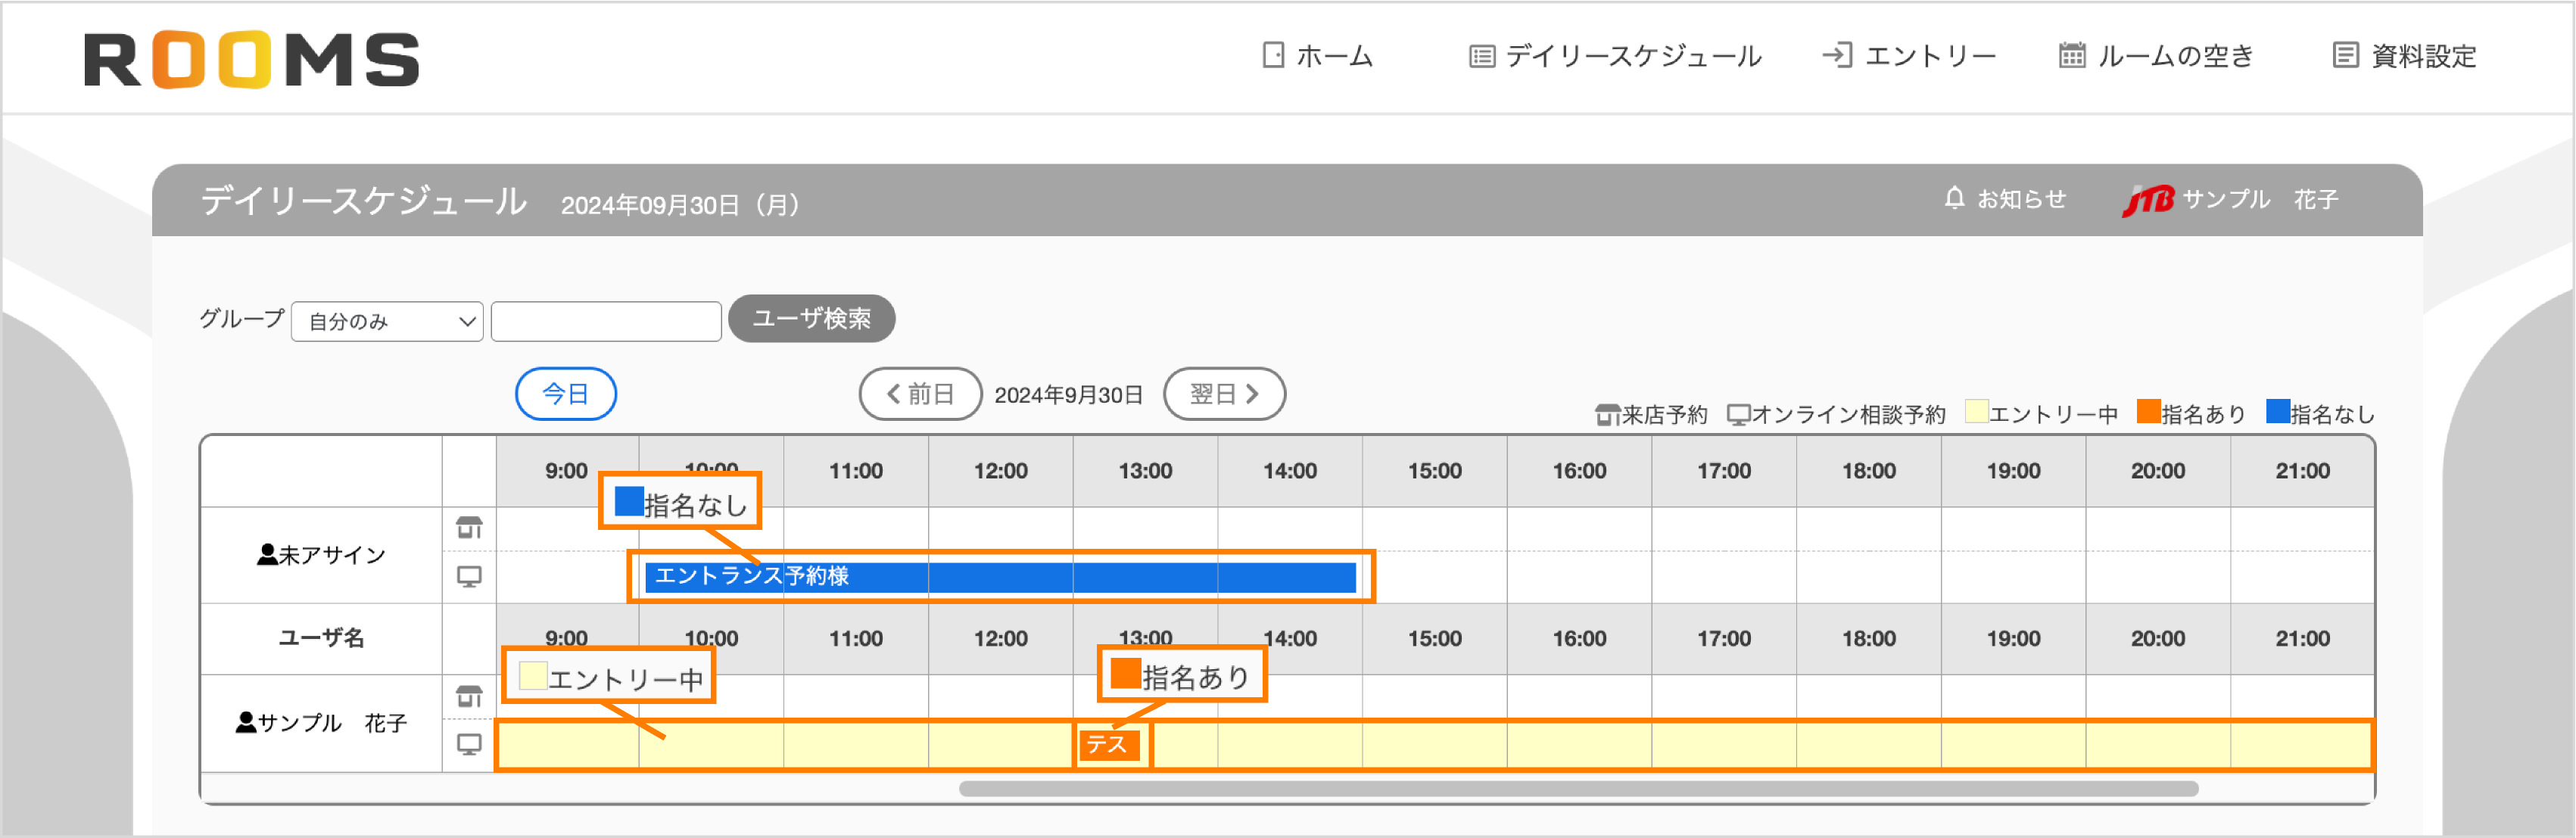This screenshot has width=2576, height=838.
Task: Click the online consultation monitor icon in 未アサイン row
Action: coord(469,576)
